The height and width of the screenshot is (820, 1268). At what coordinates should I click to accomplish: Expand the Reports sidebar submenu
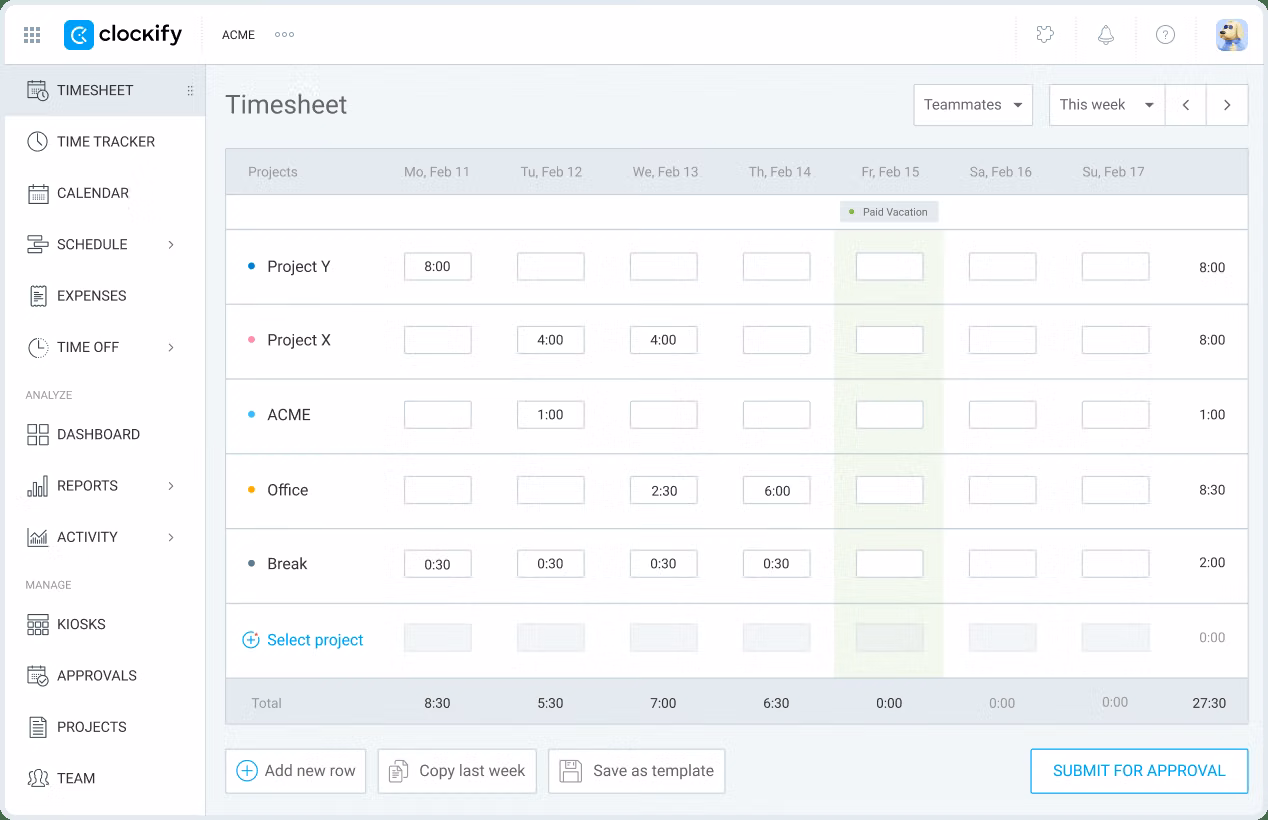[171, 486]
